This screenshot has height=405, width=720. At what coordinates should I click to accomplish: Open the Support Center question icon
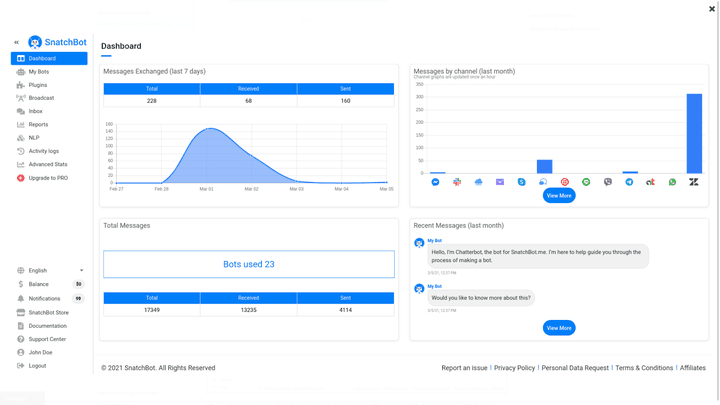point(21,339)
